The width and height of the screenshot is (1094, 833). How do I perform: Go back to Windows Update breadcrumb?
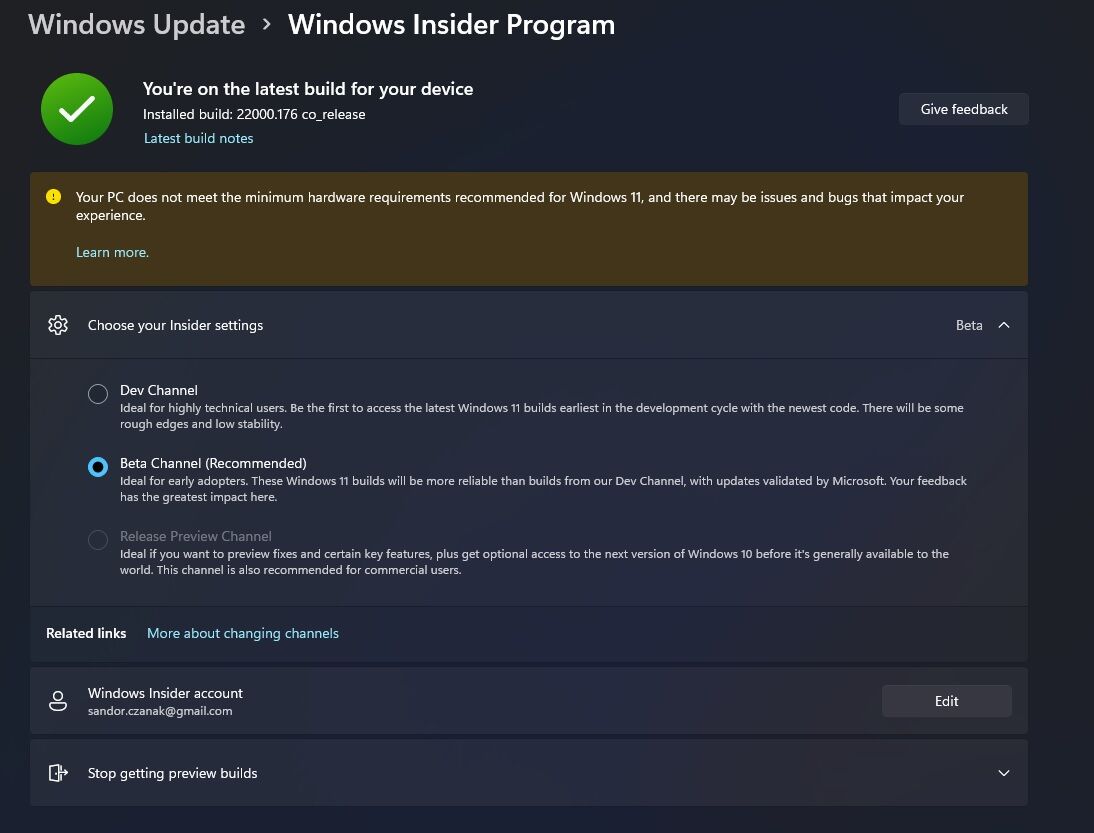coord(137,25)
